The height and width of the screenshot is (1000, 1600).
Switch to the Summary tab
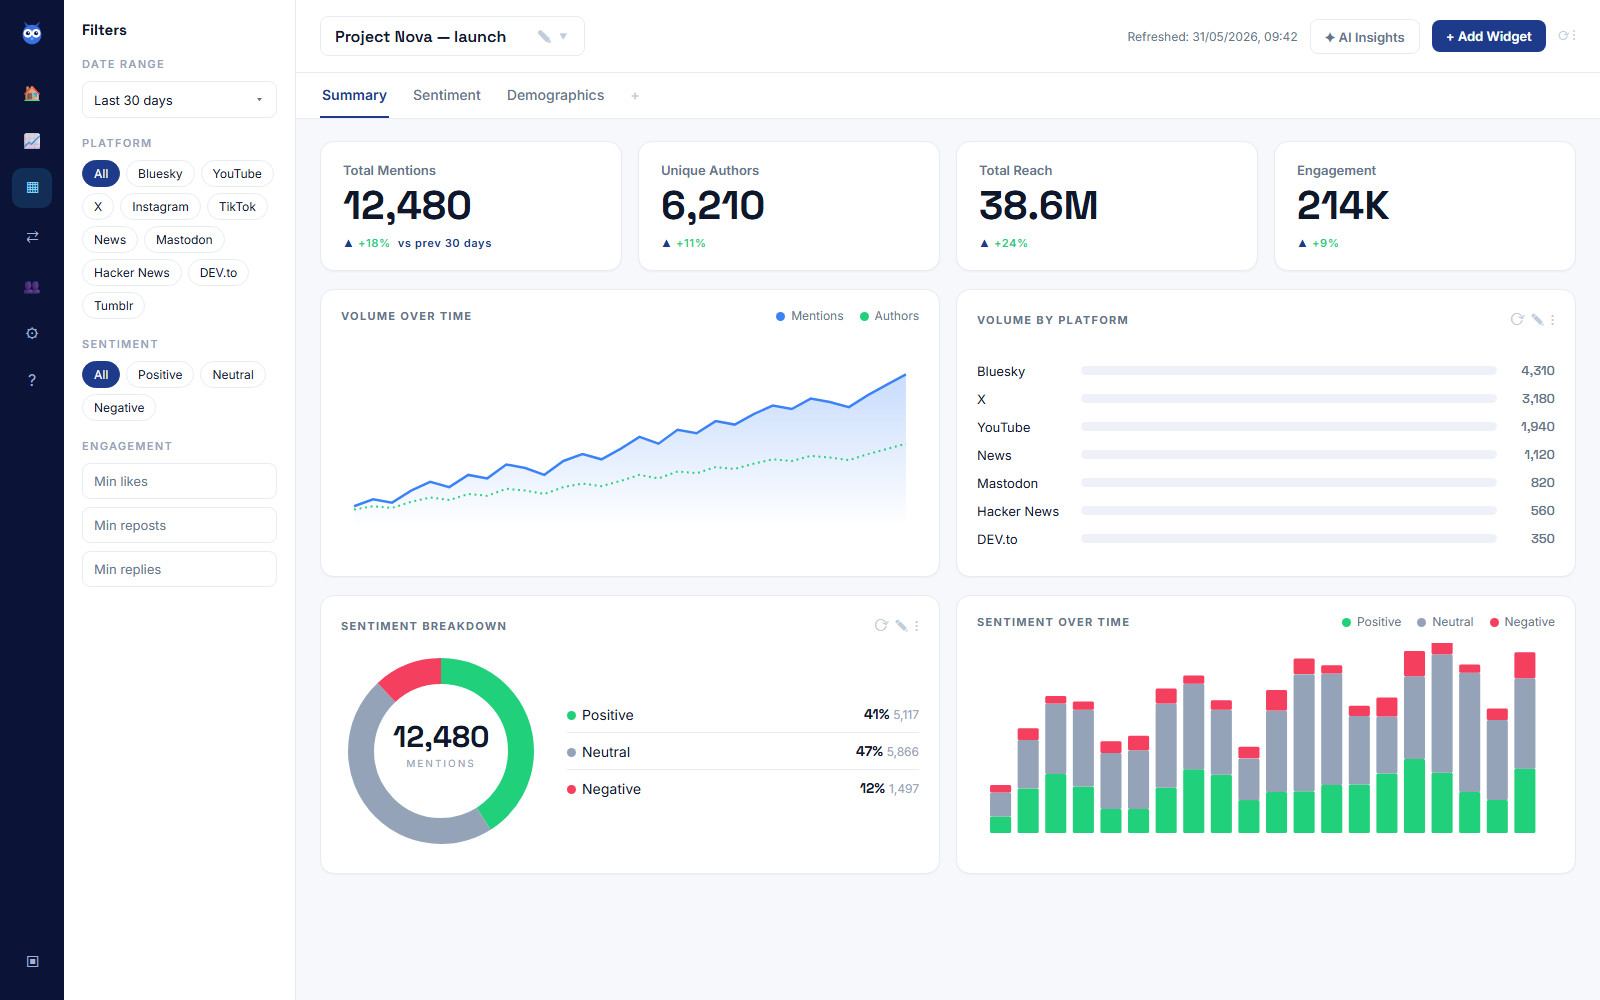354,96
